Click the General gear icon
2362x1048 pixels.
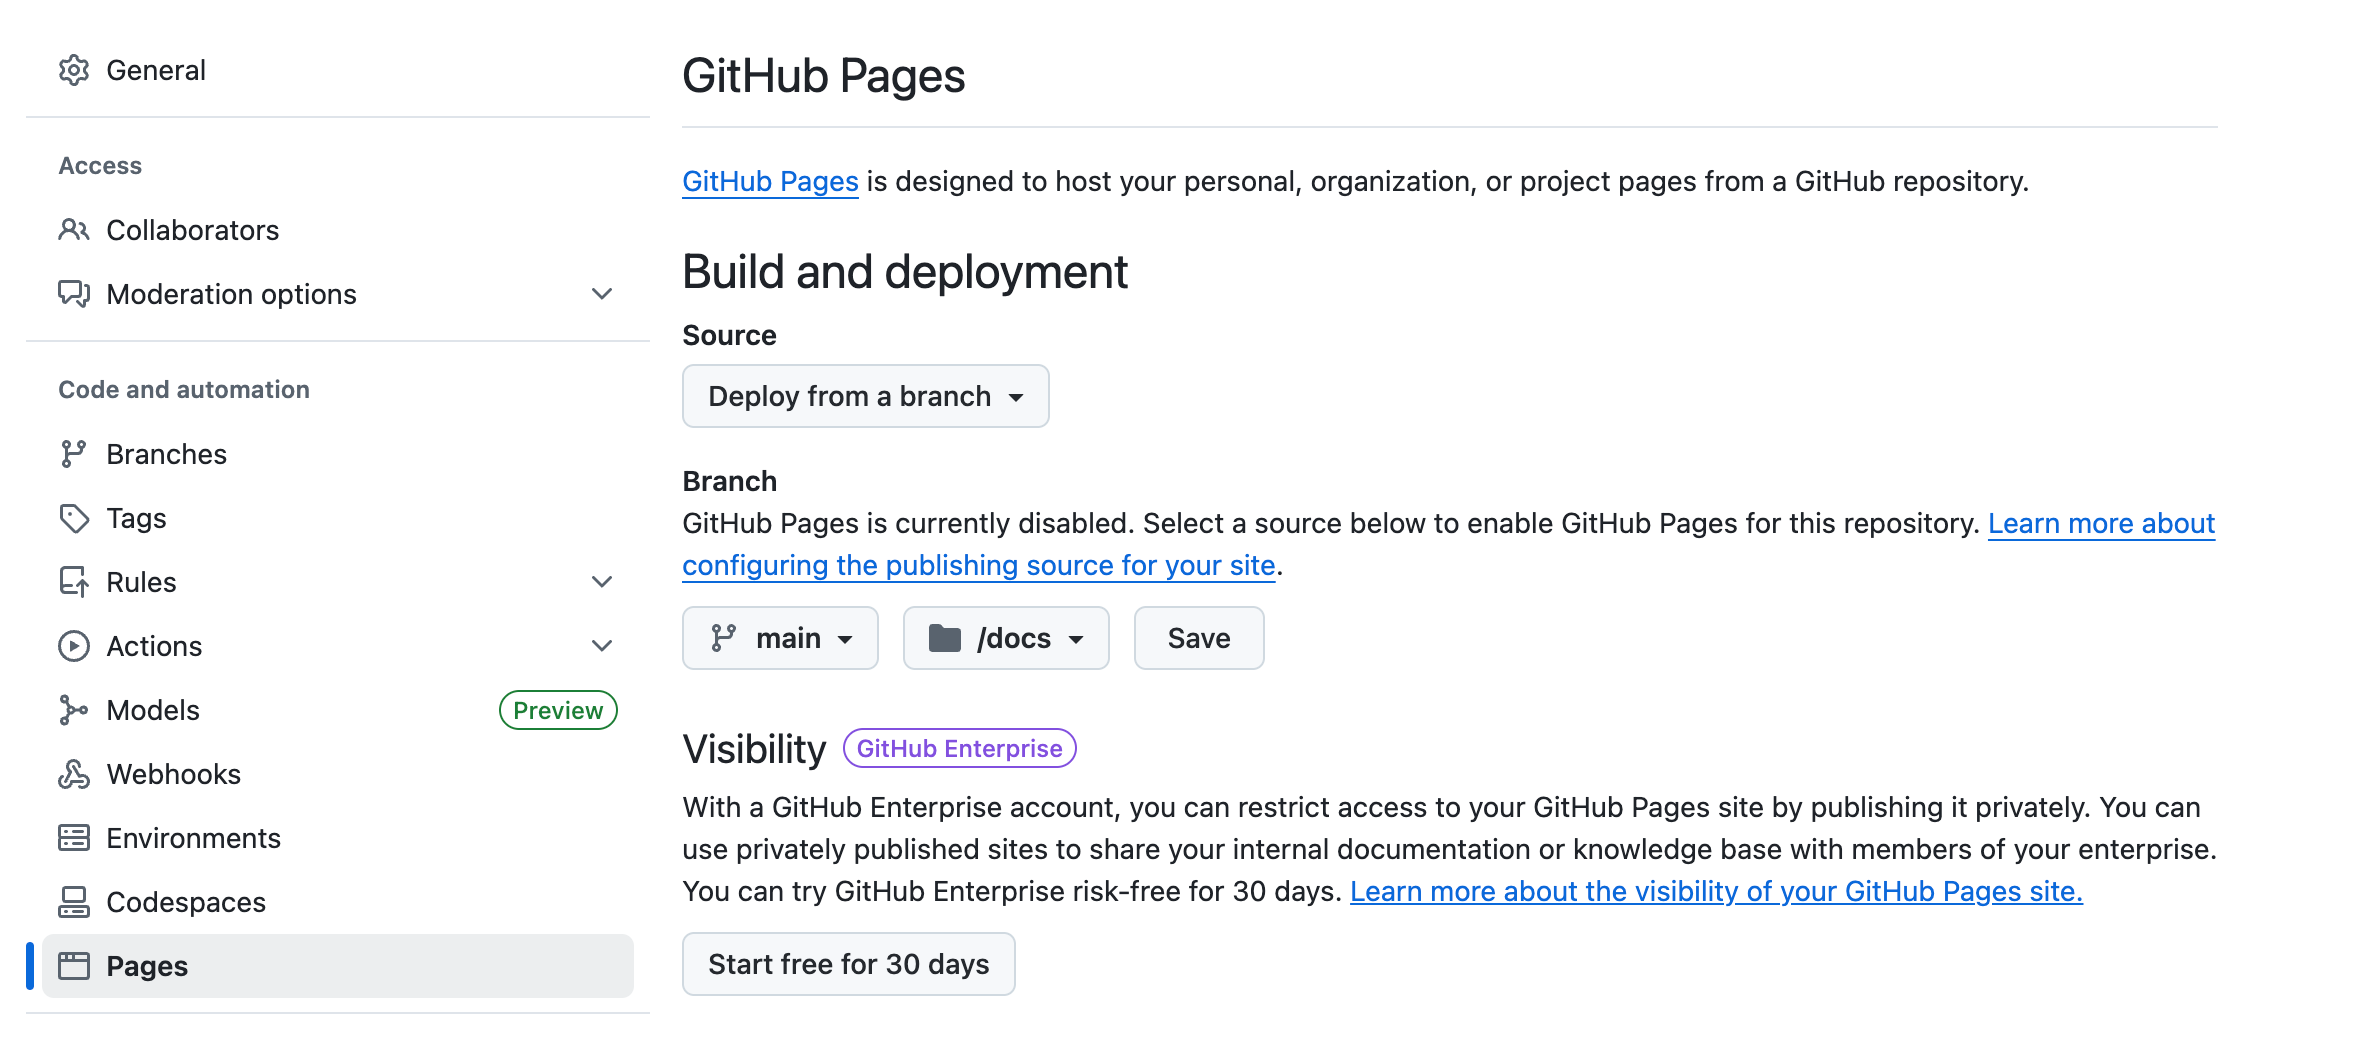click(x=74, y=70)
